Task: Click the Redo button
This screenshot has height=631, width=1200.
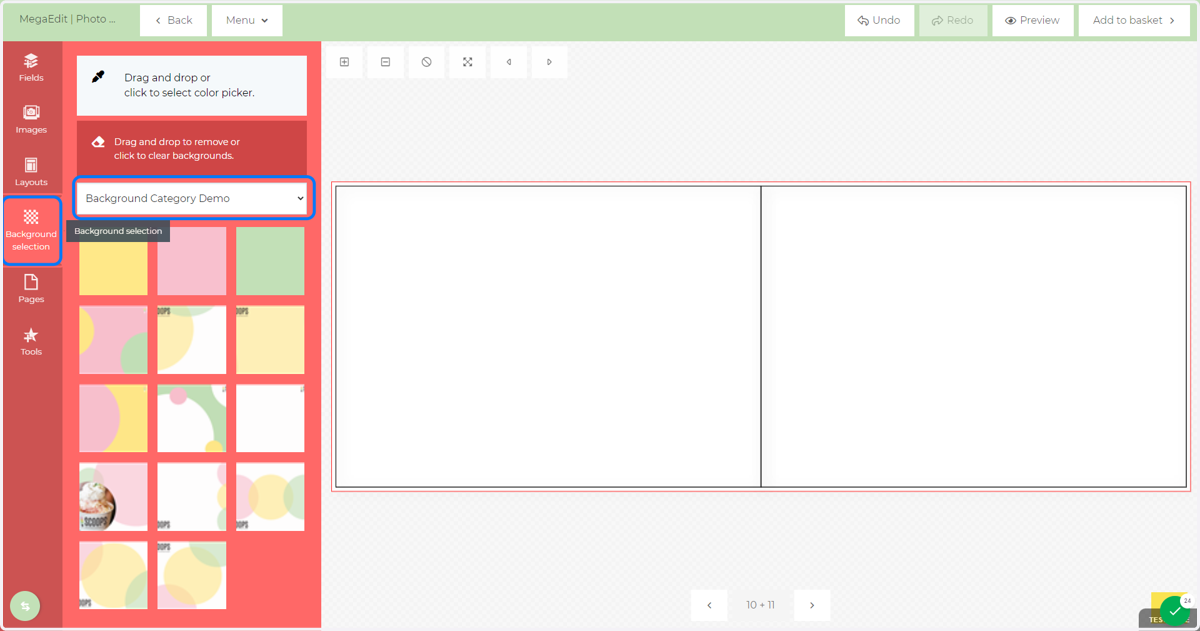Action: tap(953, 20)
